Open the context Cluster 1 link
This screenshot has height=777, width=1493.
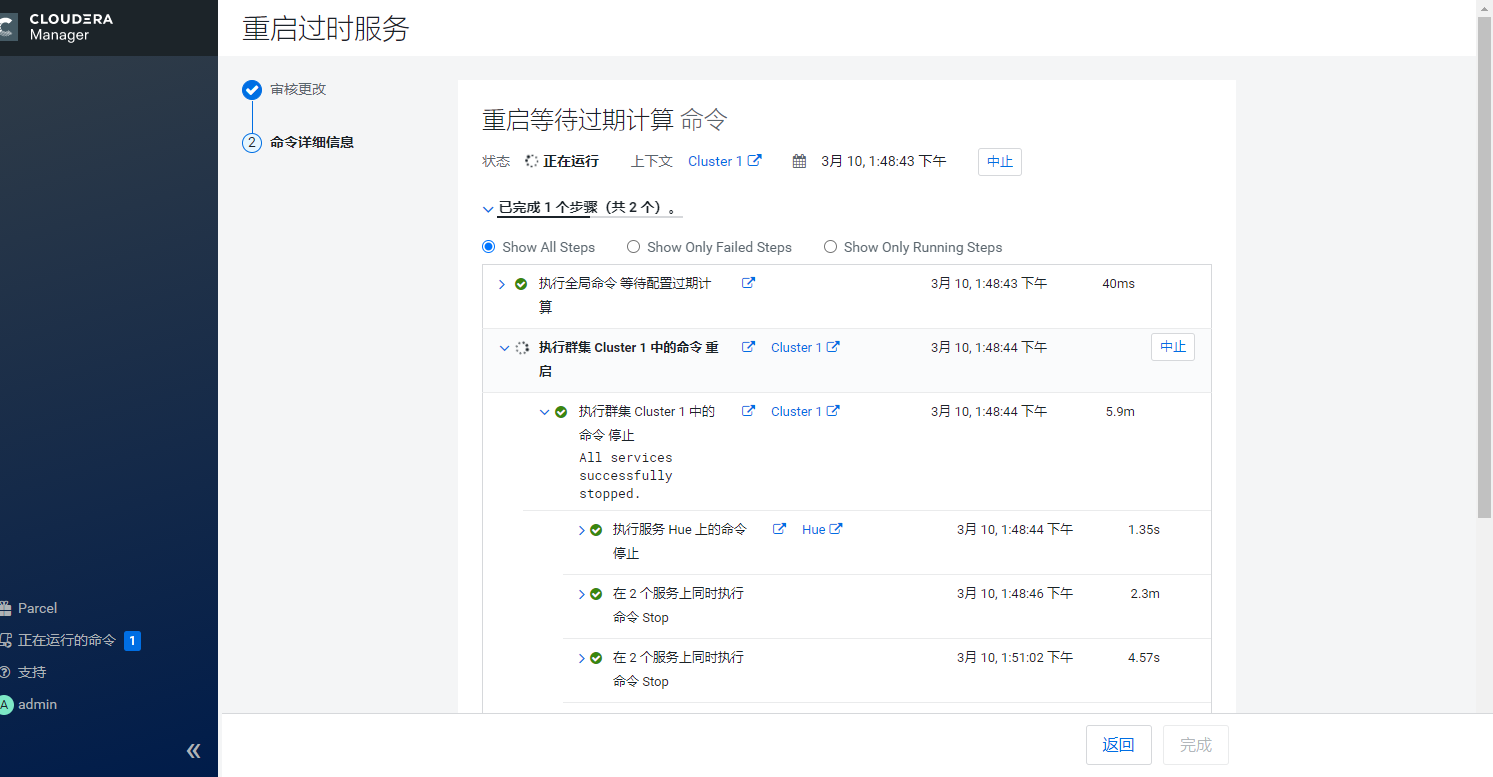click(x=715, y=161)
